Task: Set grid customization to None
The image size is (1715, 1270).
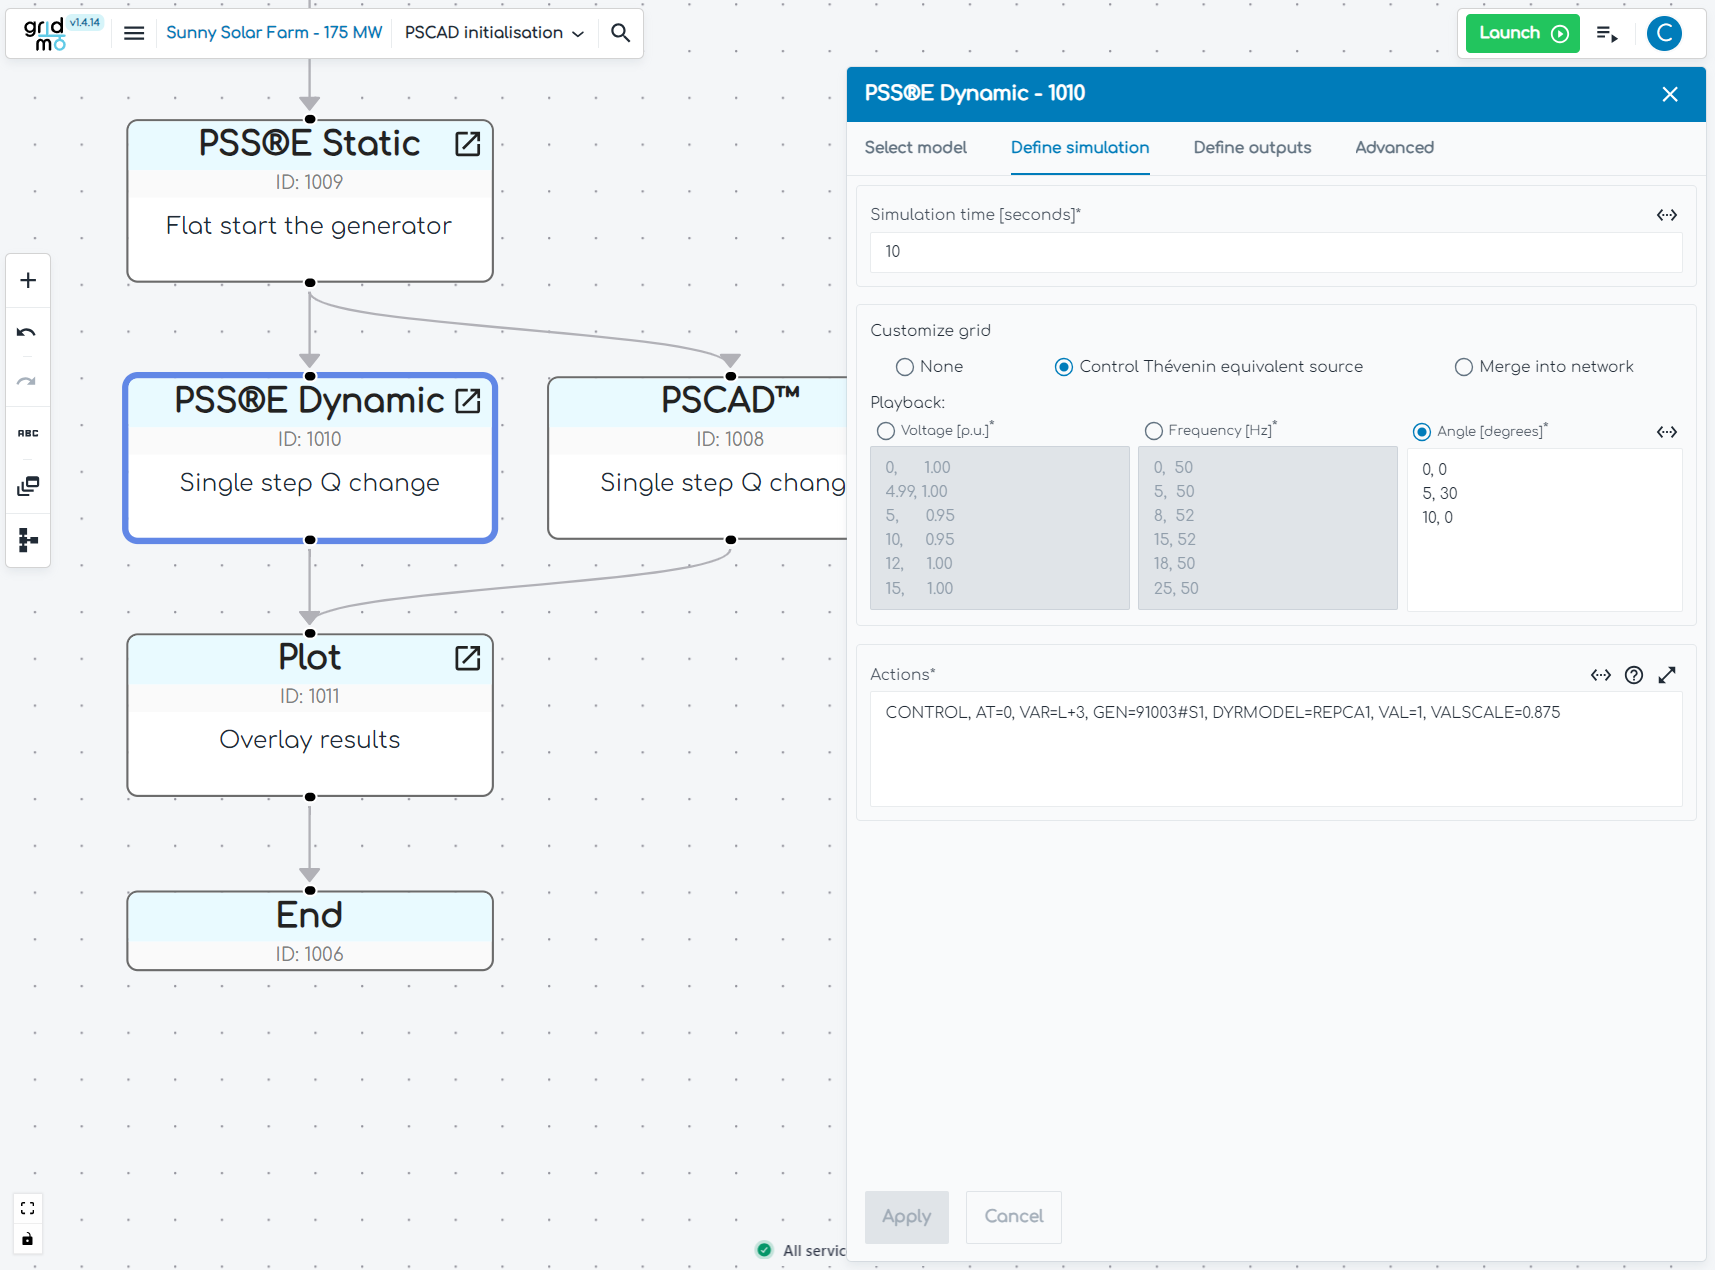Action: click(x=904, y=366)
